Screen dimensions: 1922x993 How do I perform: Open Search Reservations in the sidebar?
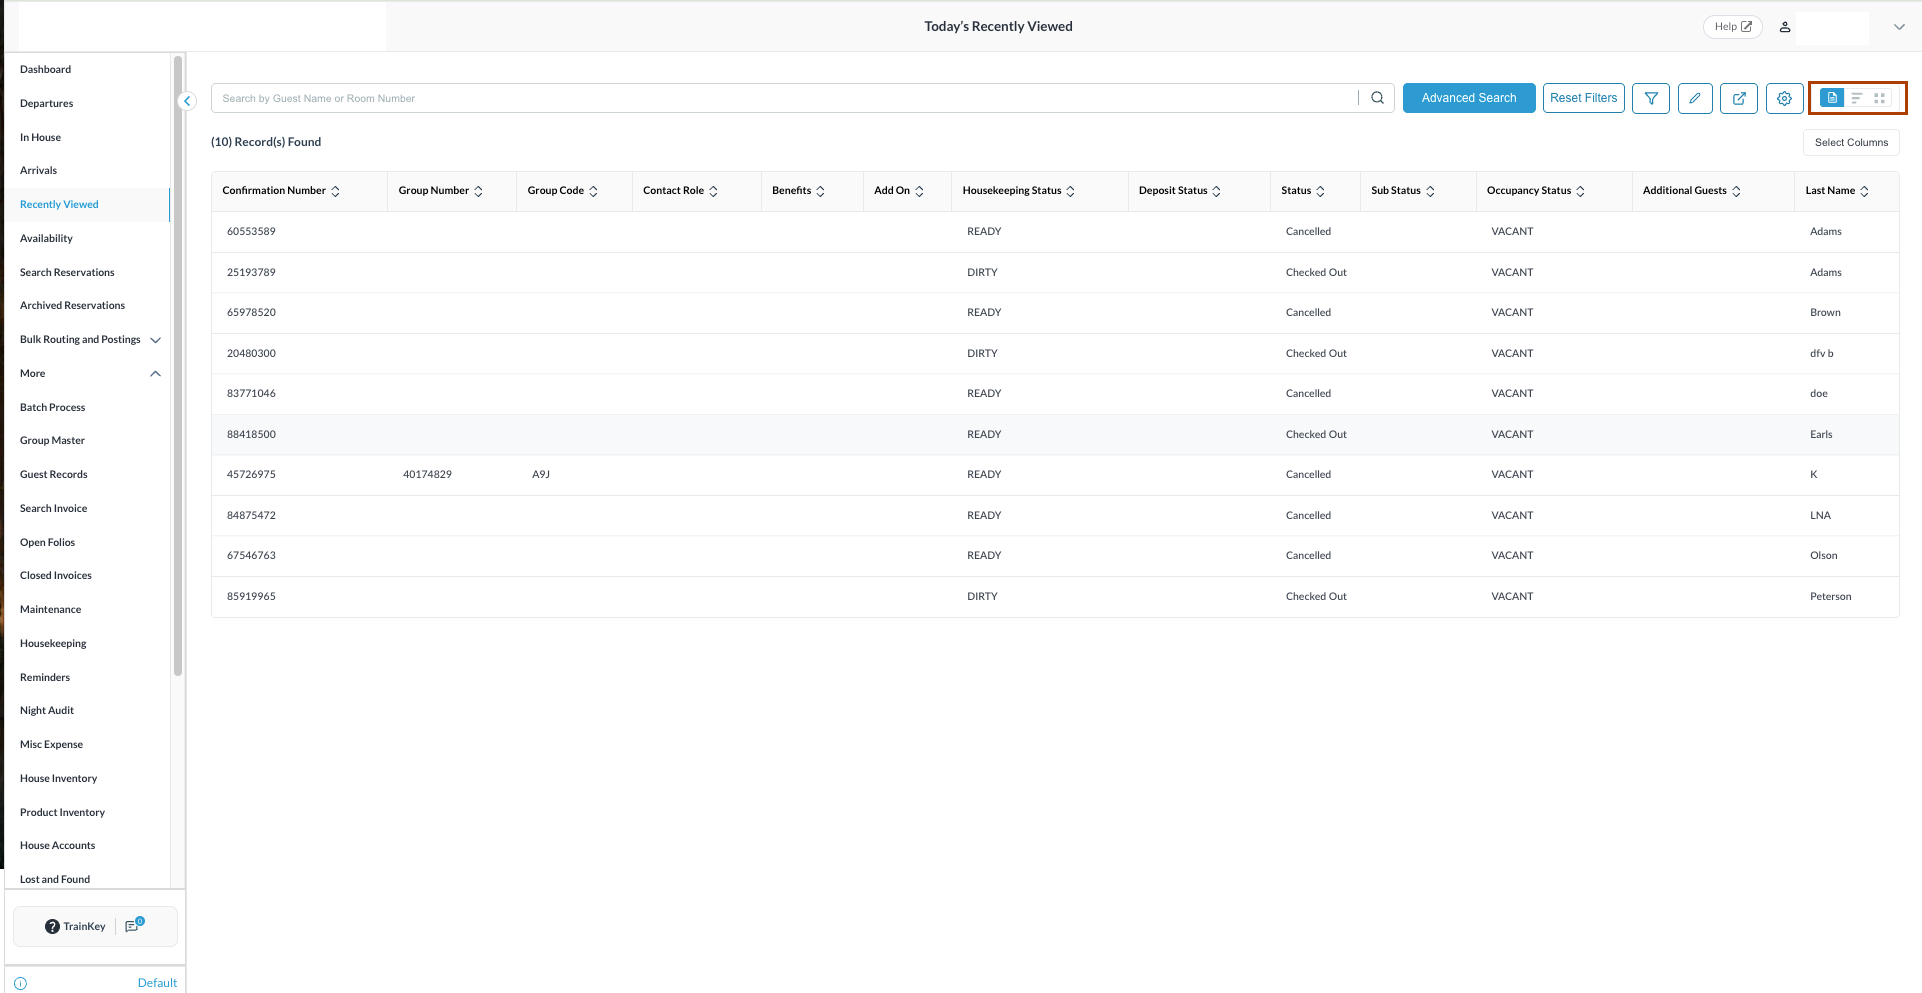pos(67,272)
